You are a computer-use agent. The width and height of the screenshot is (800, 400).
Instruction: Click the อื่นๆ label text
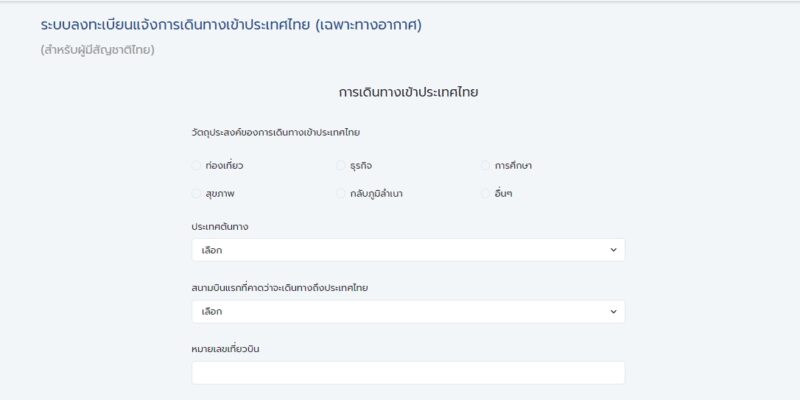(503, 193)
